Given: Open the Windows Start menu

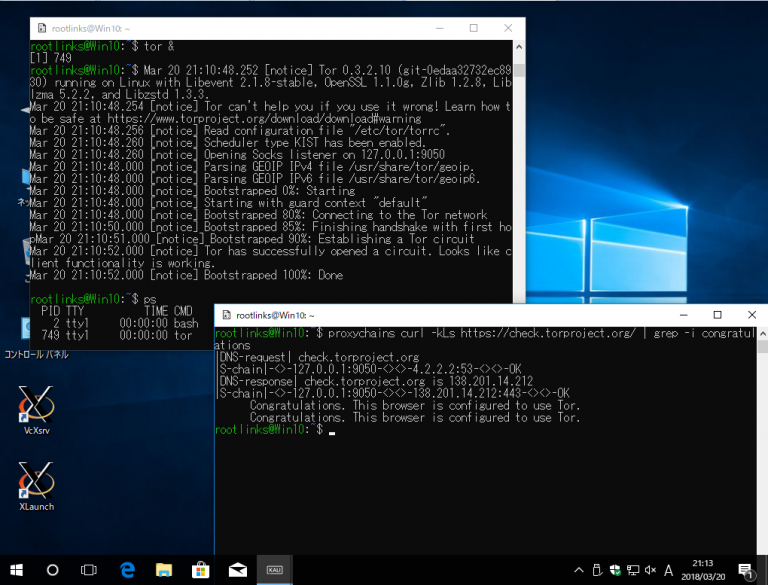Looking at the screenshot, I should pyautogui.click(x=16, y=570).
